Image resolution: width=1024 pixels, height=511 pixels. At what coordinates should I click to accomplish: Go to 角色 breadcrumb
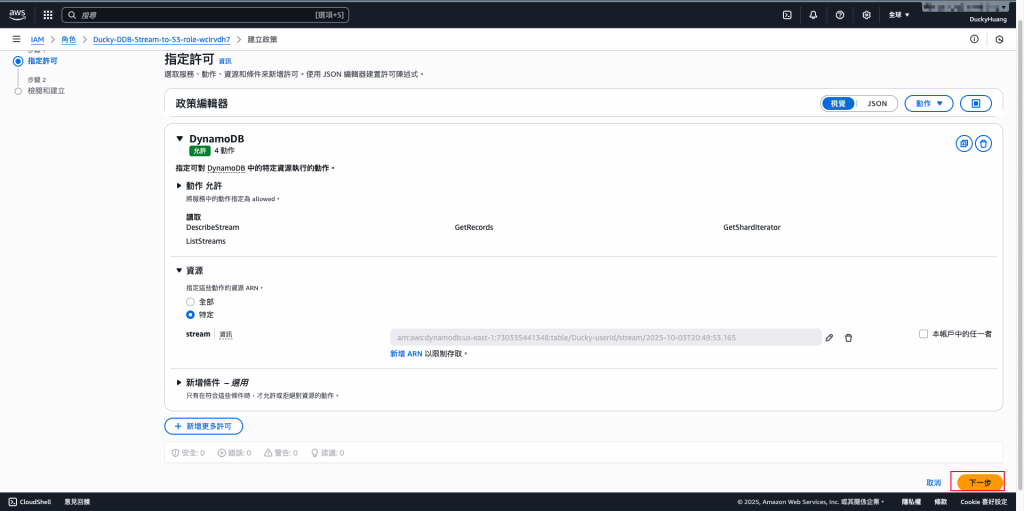point(69,39)
